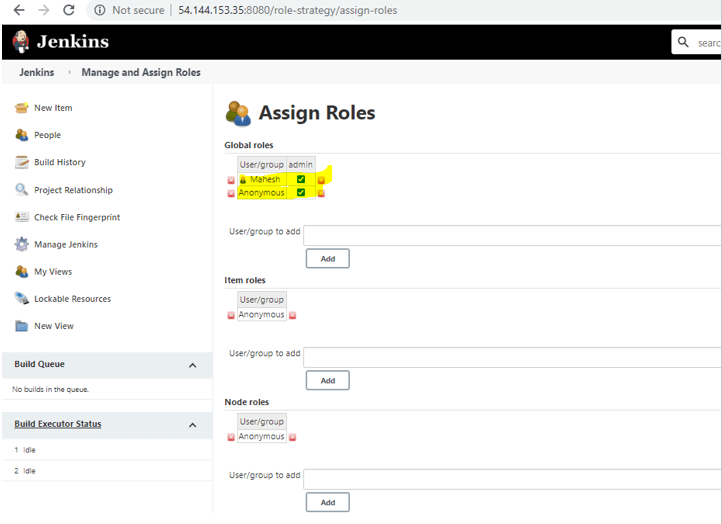Click the Build Queue header text

tap(39, 364)
